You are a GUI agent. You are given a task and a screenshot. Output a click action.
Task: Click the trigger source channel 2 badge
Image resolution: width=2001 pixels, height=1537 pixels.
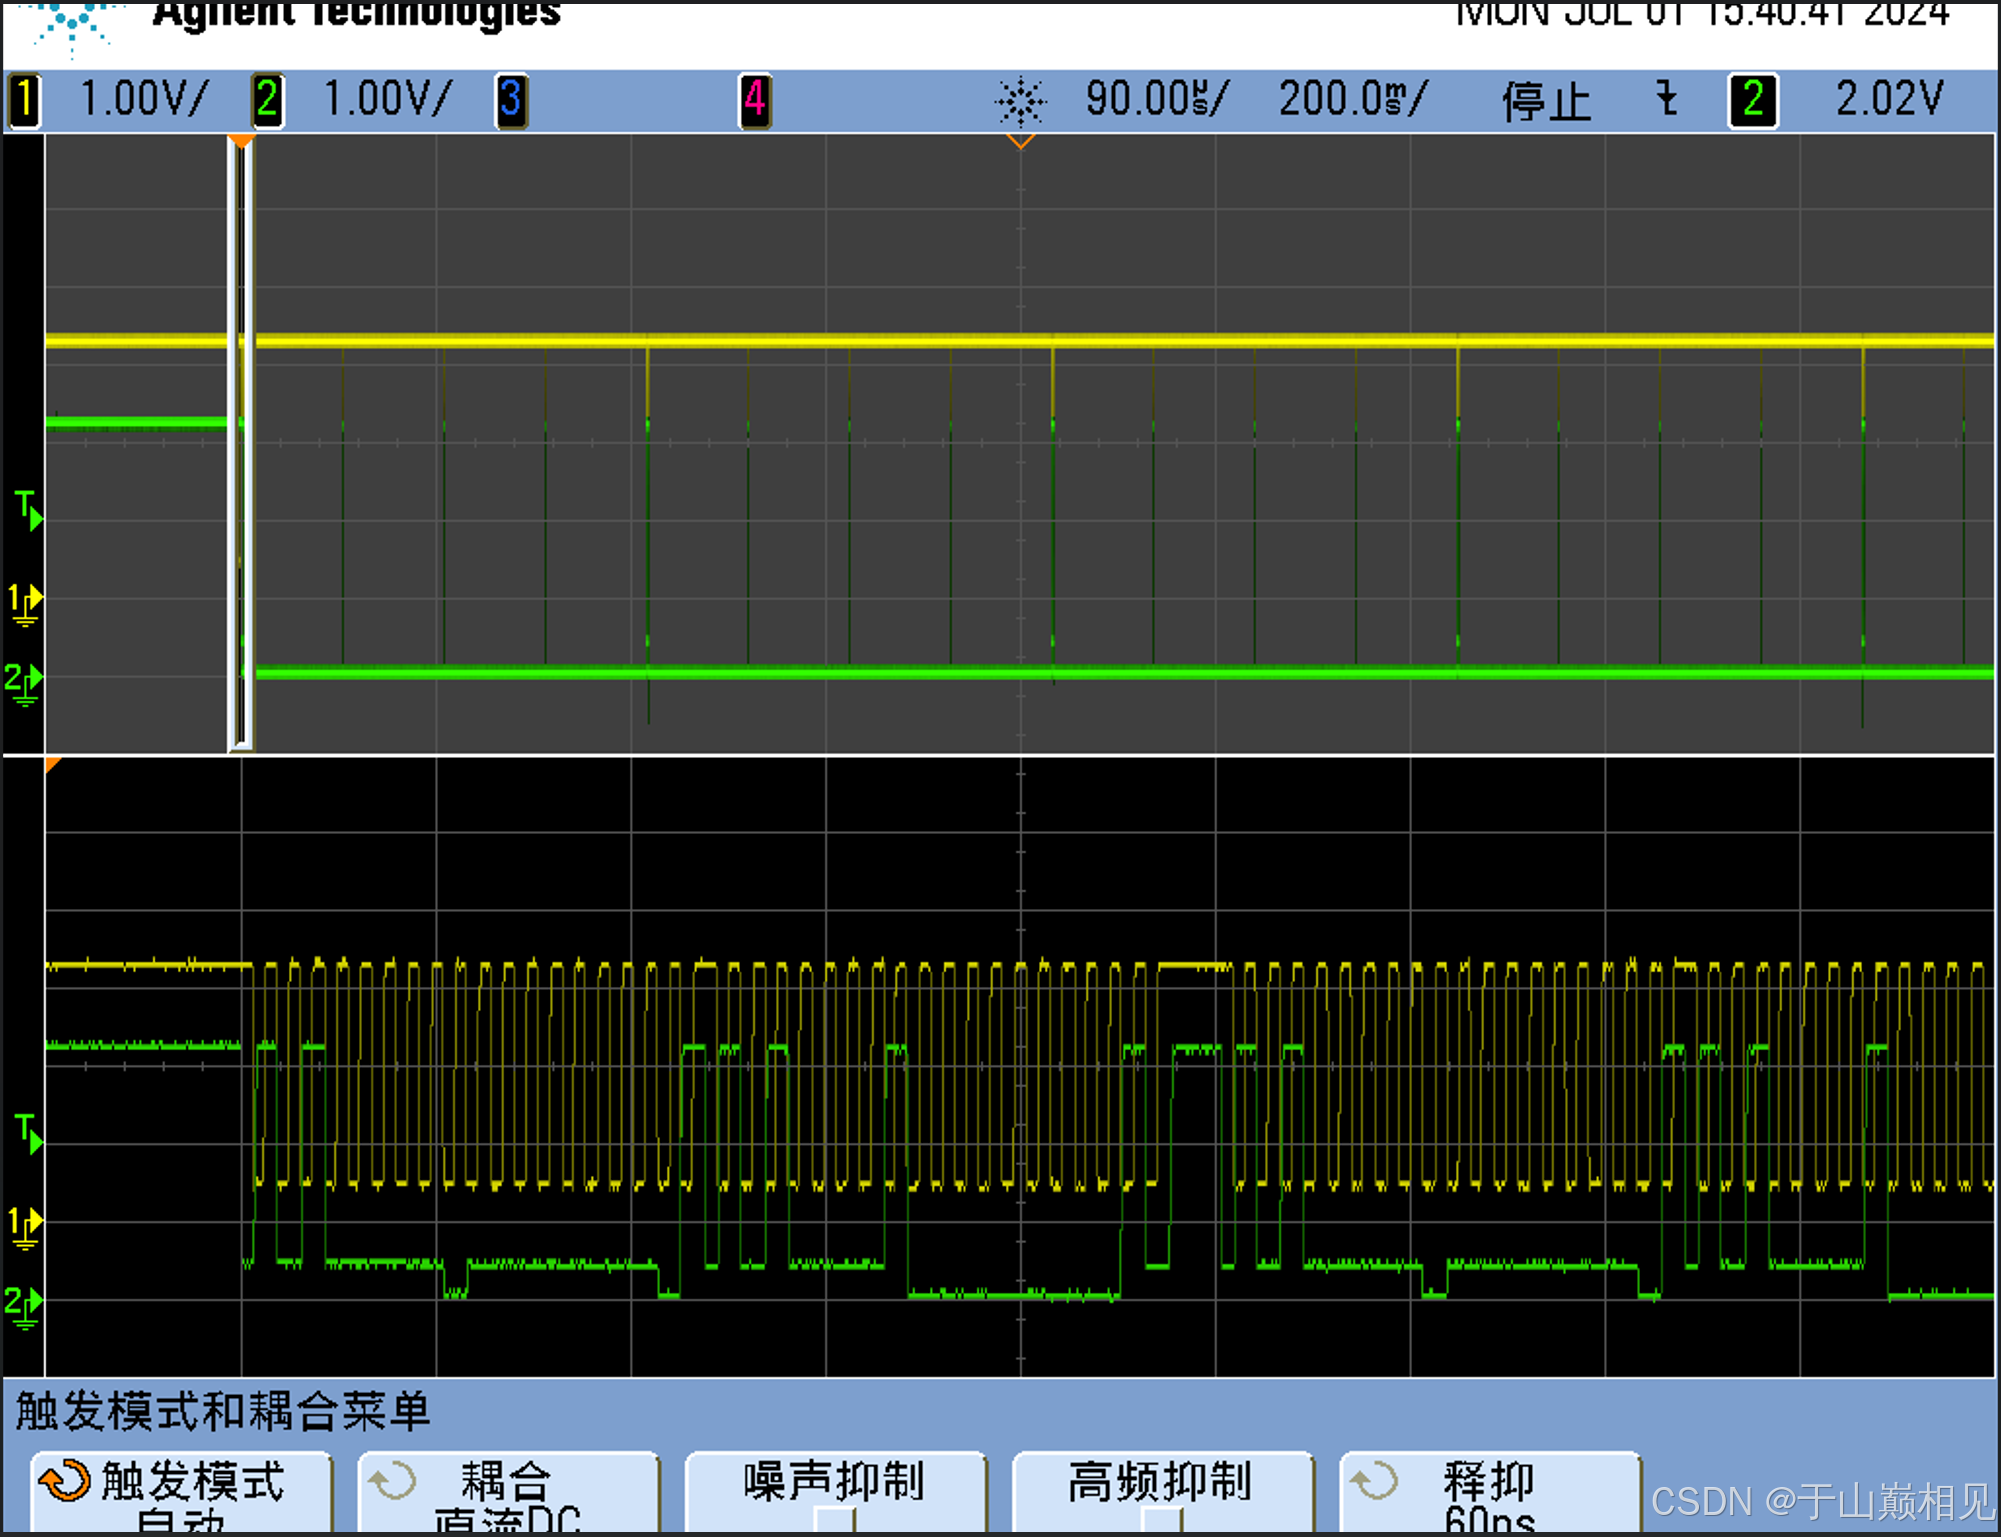coord(1753,101)
